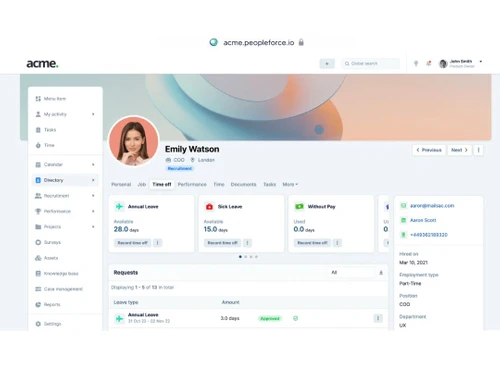Open the notifications bell
Screen dimensions: 500x375
429,63
